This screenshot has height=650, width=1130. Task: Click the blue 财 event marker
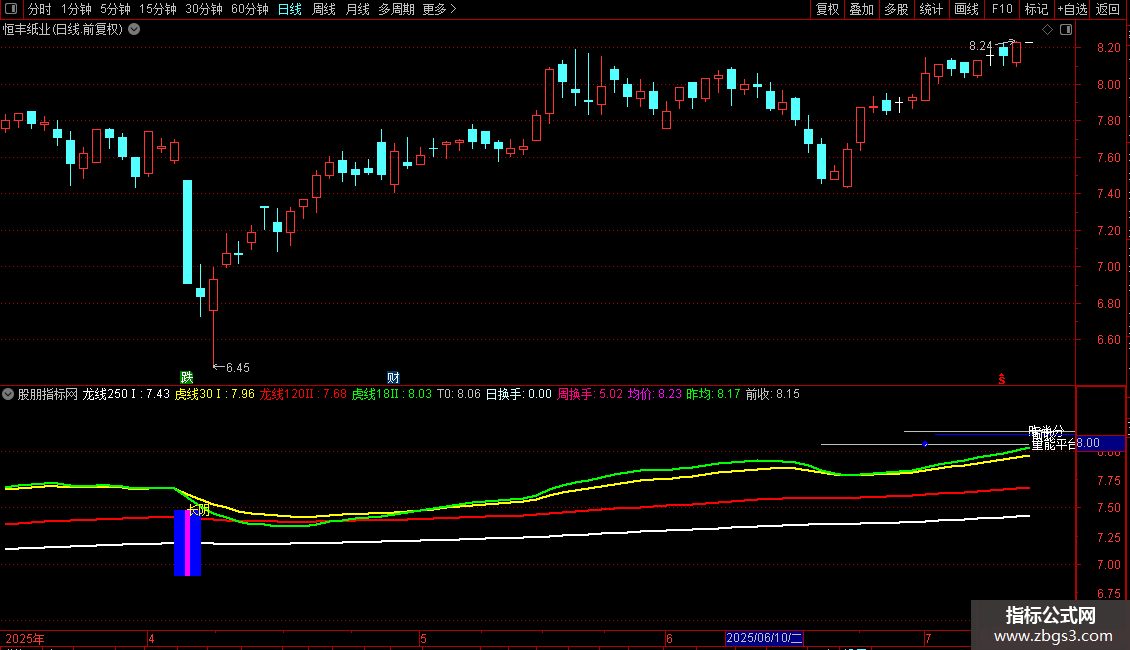pyautogui.click(x=393, y=378)
